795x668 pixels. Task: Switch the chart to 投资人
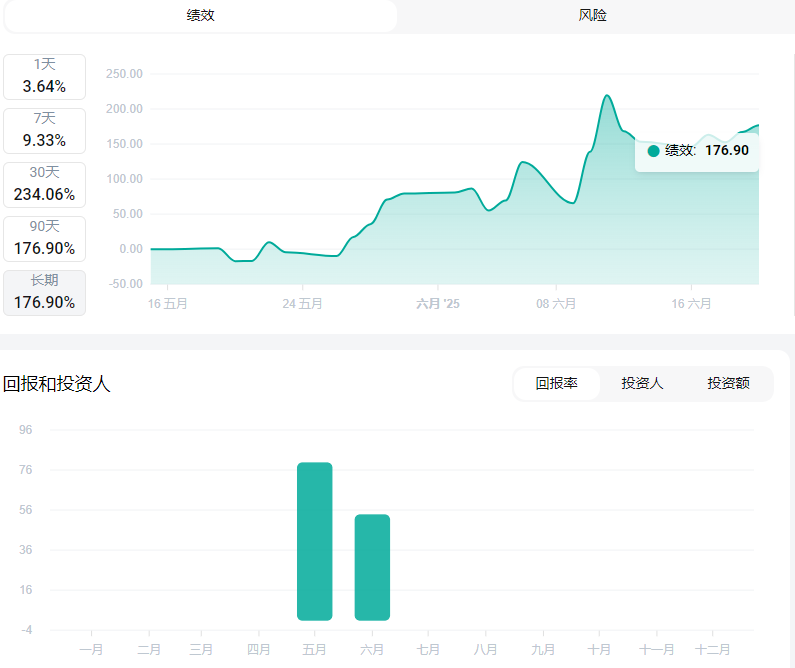pos(642,383)
